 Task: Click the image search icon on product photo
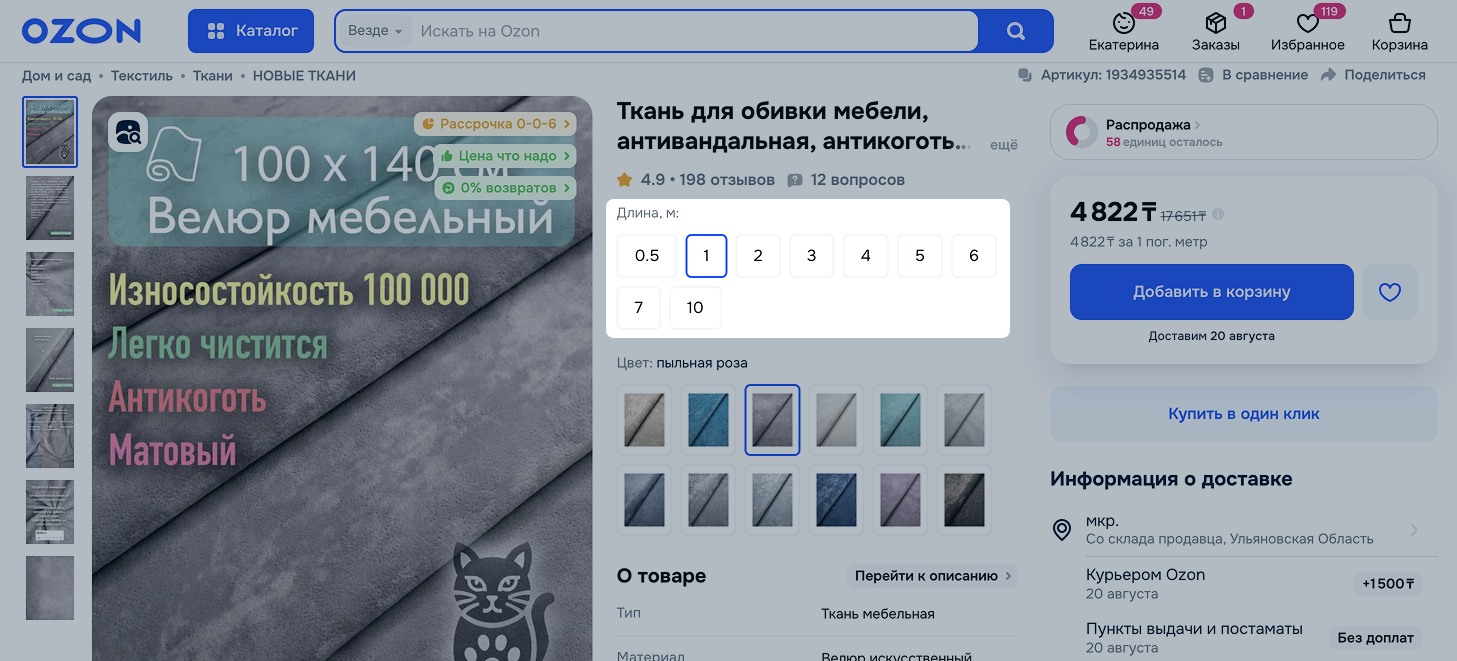point(129,132)
